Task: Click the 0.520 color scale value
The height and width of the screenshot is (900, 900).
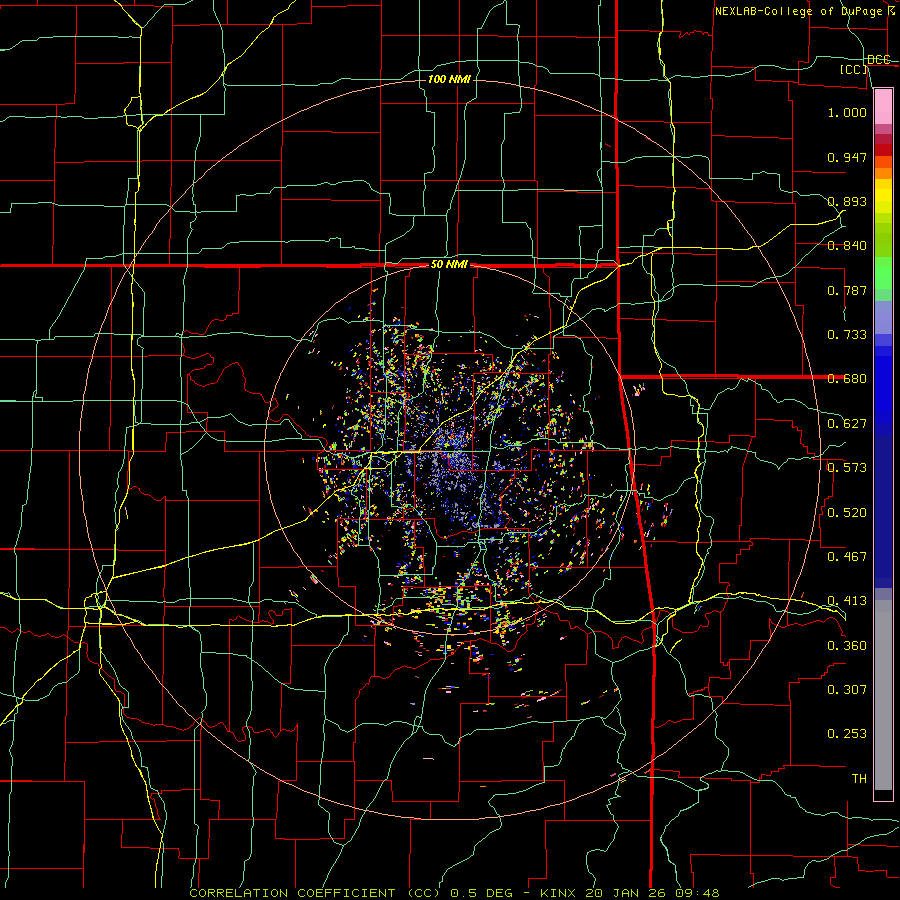Action: tap(847, 513)
